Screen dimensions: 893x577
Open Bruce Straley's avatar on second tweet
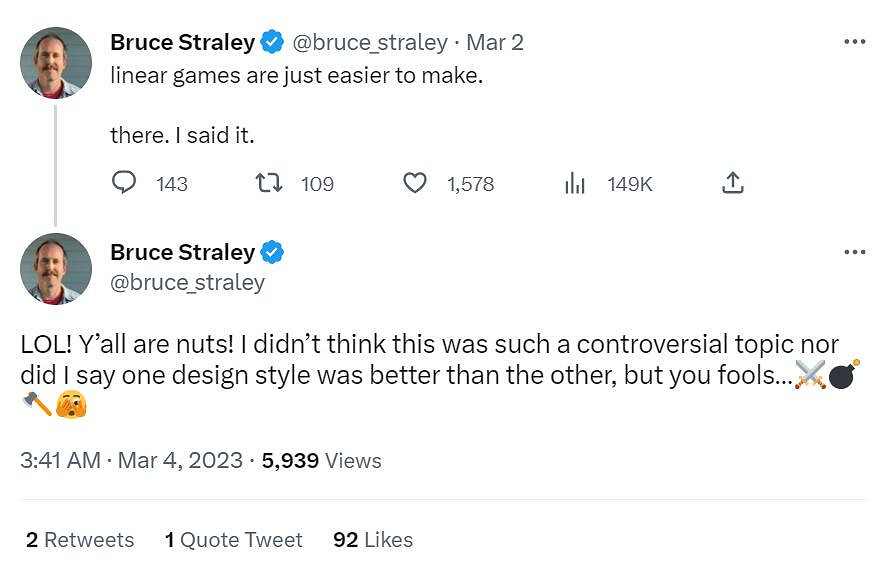pyautogui.click(x=56, y=268)
